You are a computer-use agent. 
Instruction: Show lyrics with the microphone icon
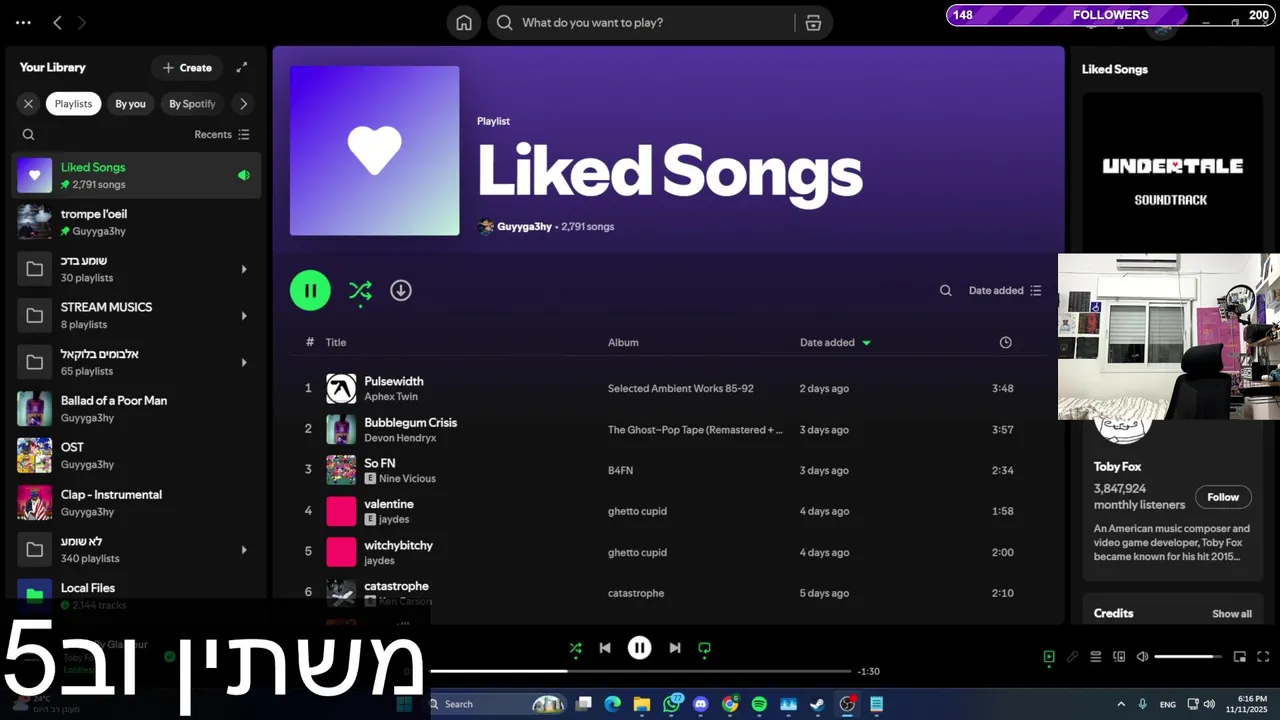pos(1072,657)
